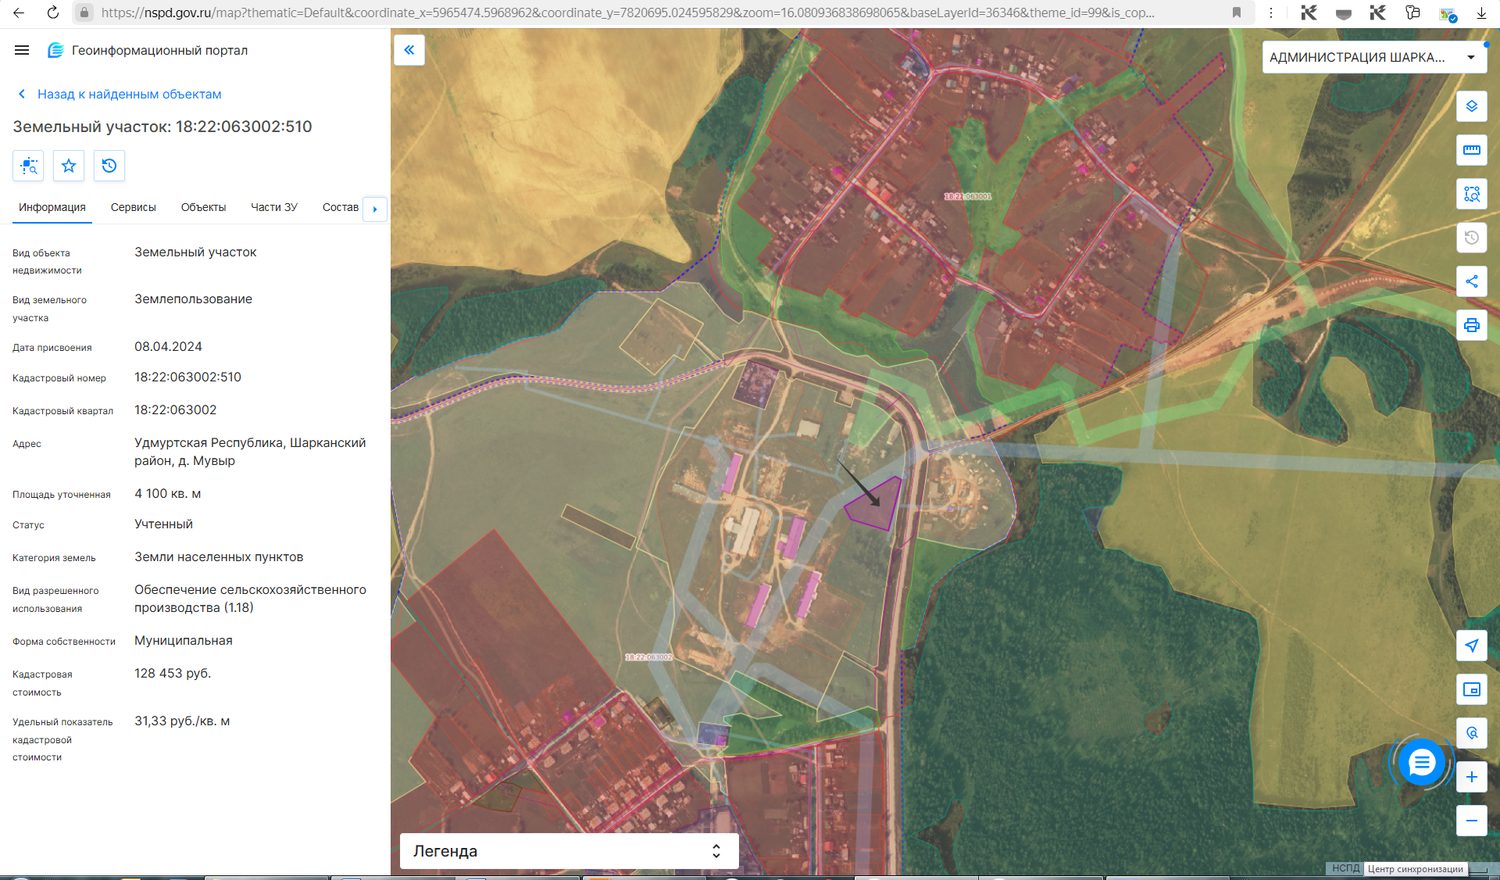Locate my position arrow icon
This screenshot has height=880, width=1500.
[x=1471, y=645]
